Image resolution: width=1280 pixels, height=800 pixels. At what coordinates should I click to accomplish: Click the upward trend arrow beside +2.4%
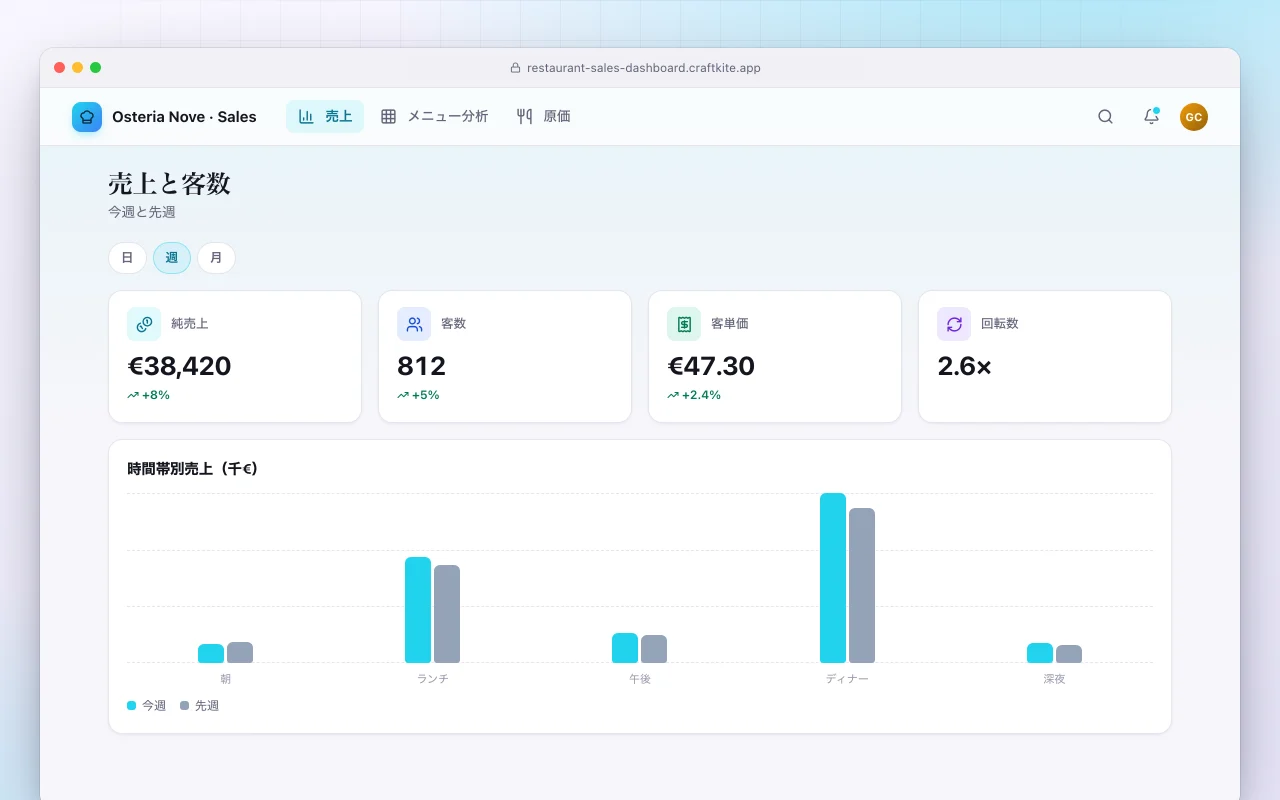click(x=673, y=395)
